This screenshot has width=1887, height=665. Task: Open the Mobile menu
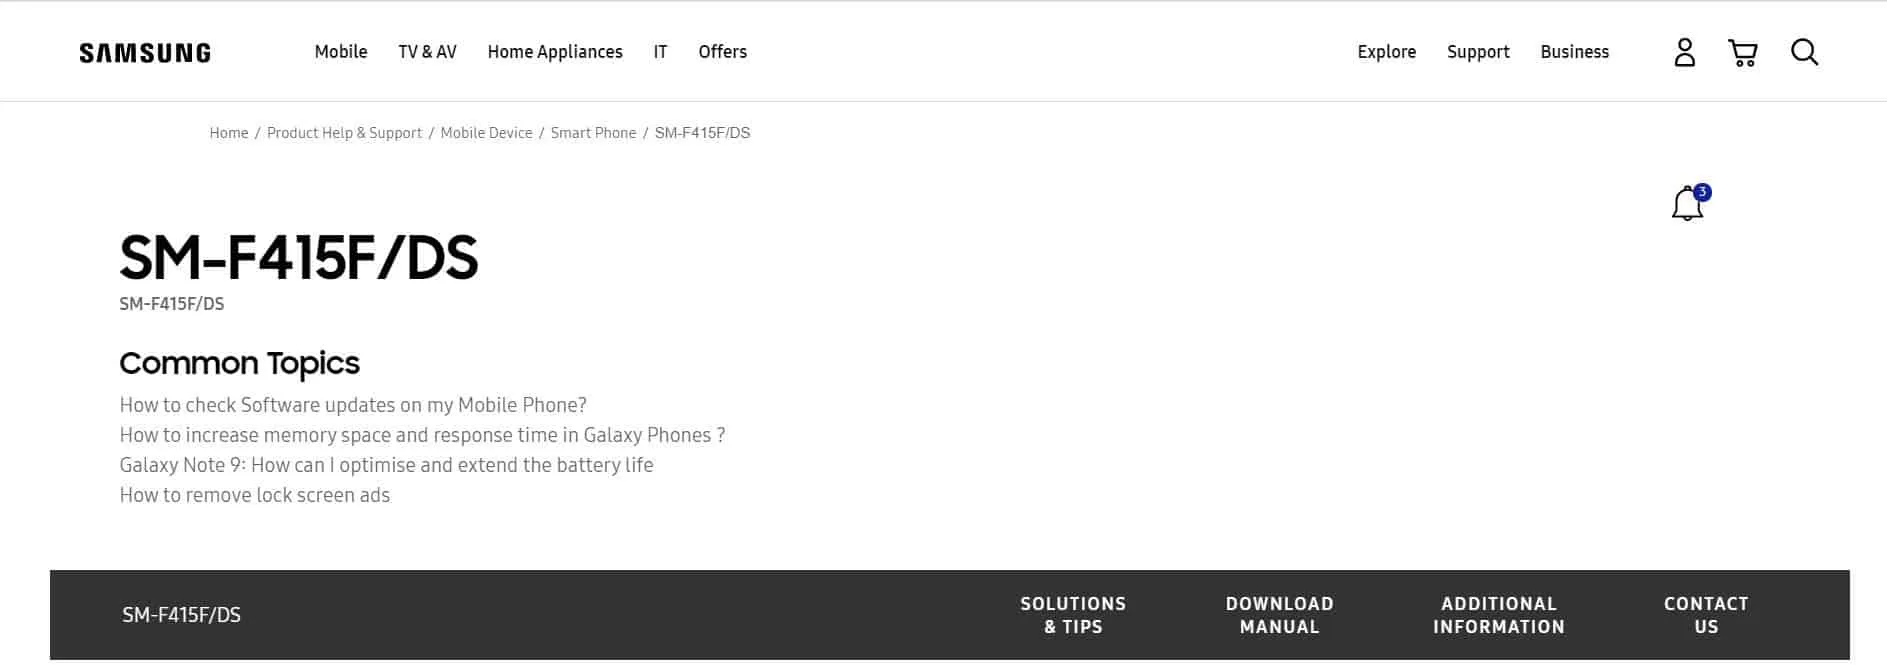(x=341, y=52)
